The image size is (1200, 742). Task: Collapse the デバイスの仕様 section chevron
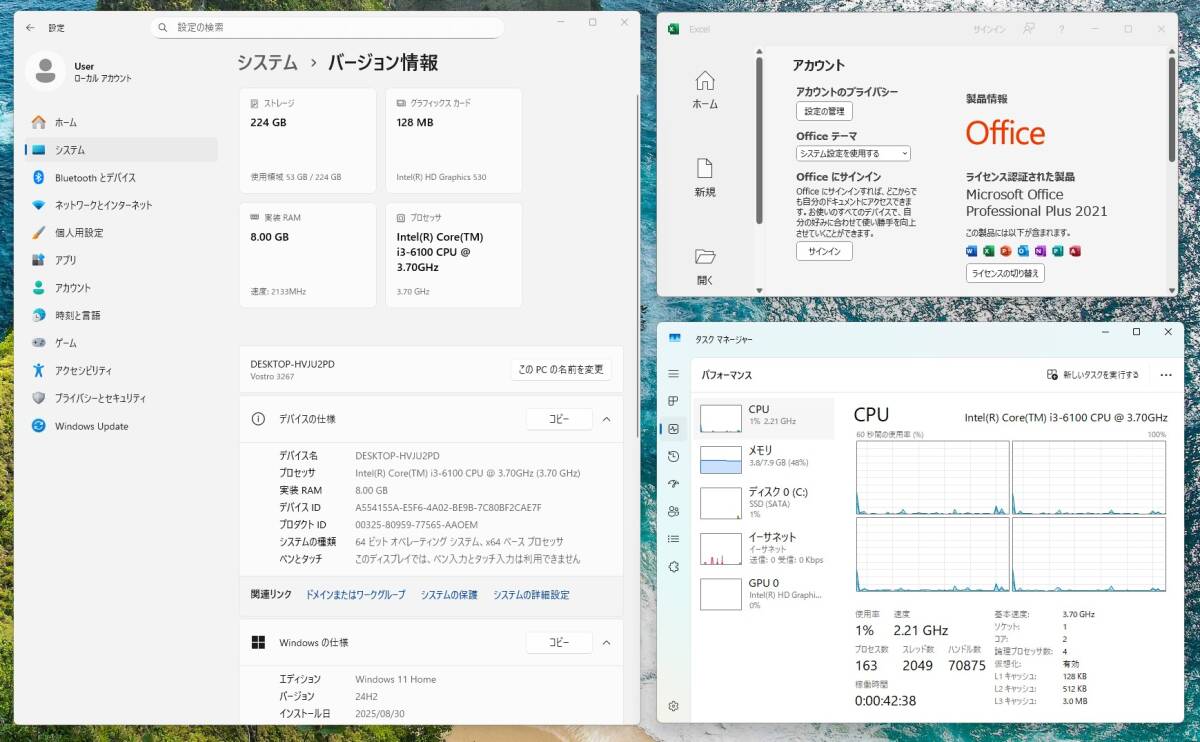point(606,419)
